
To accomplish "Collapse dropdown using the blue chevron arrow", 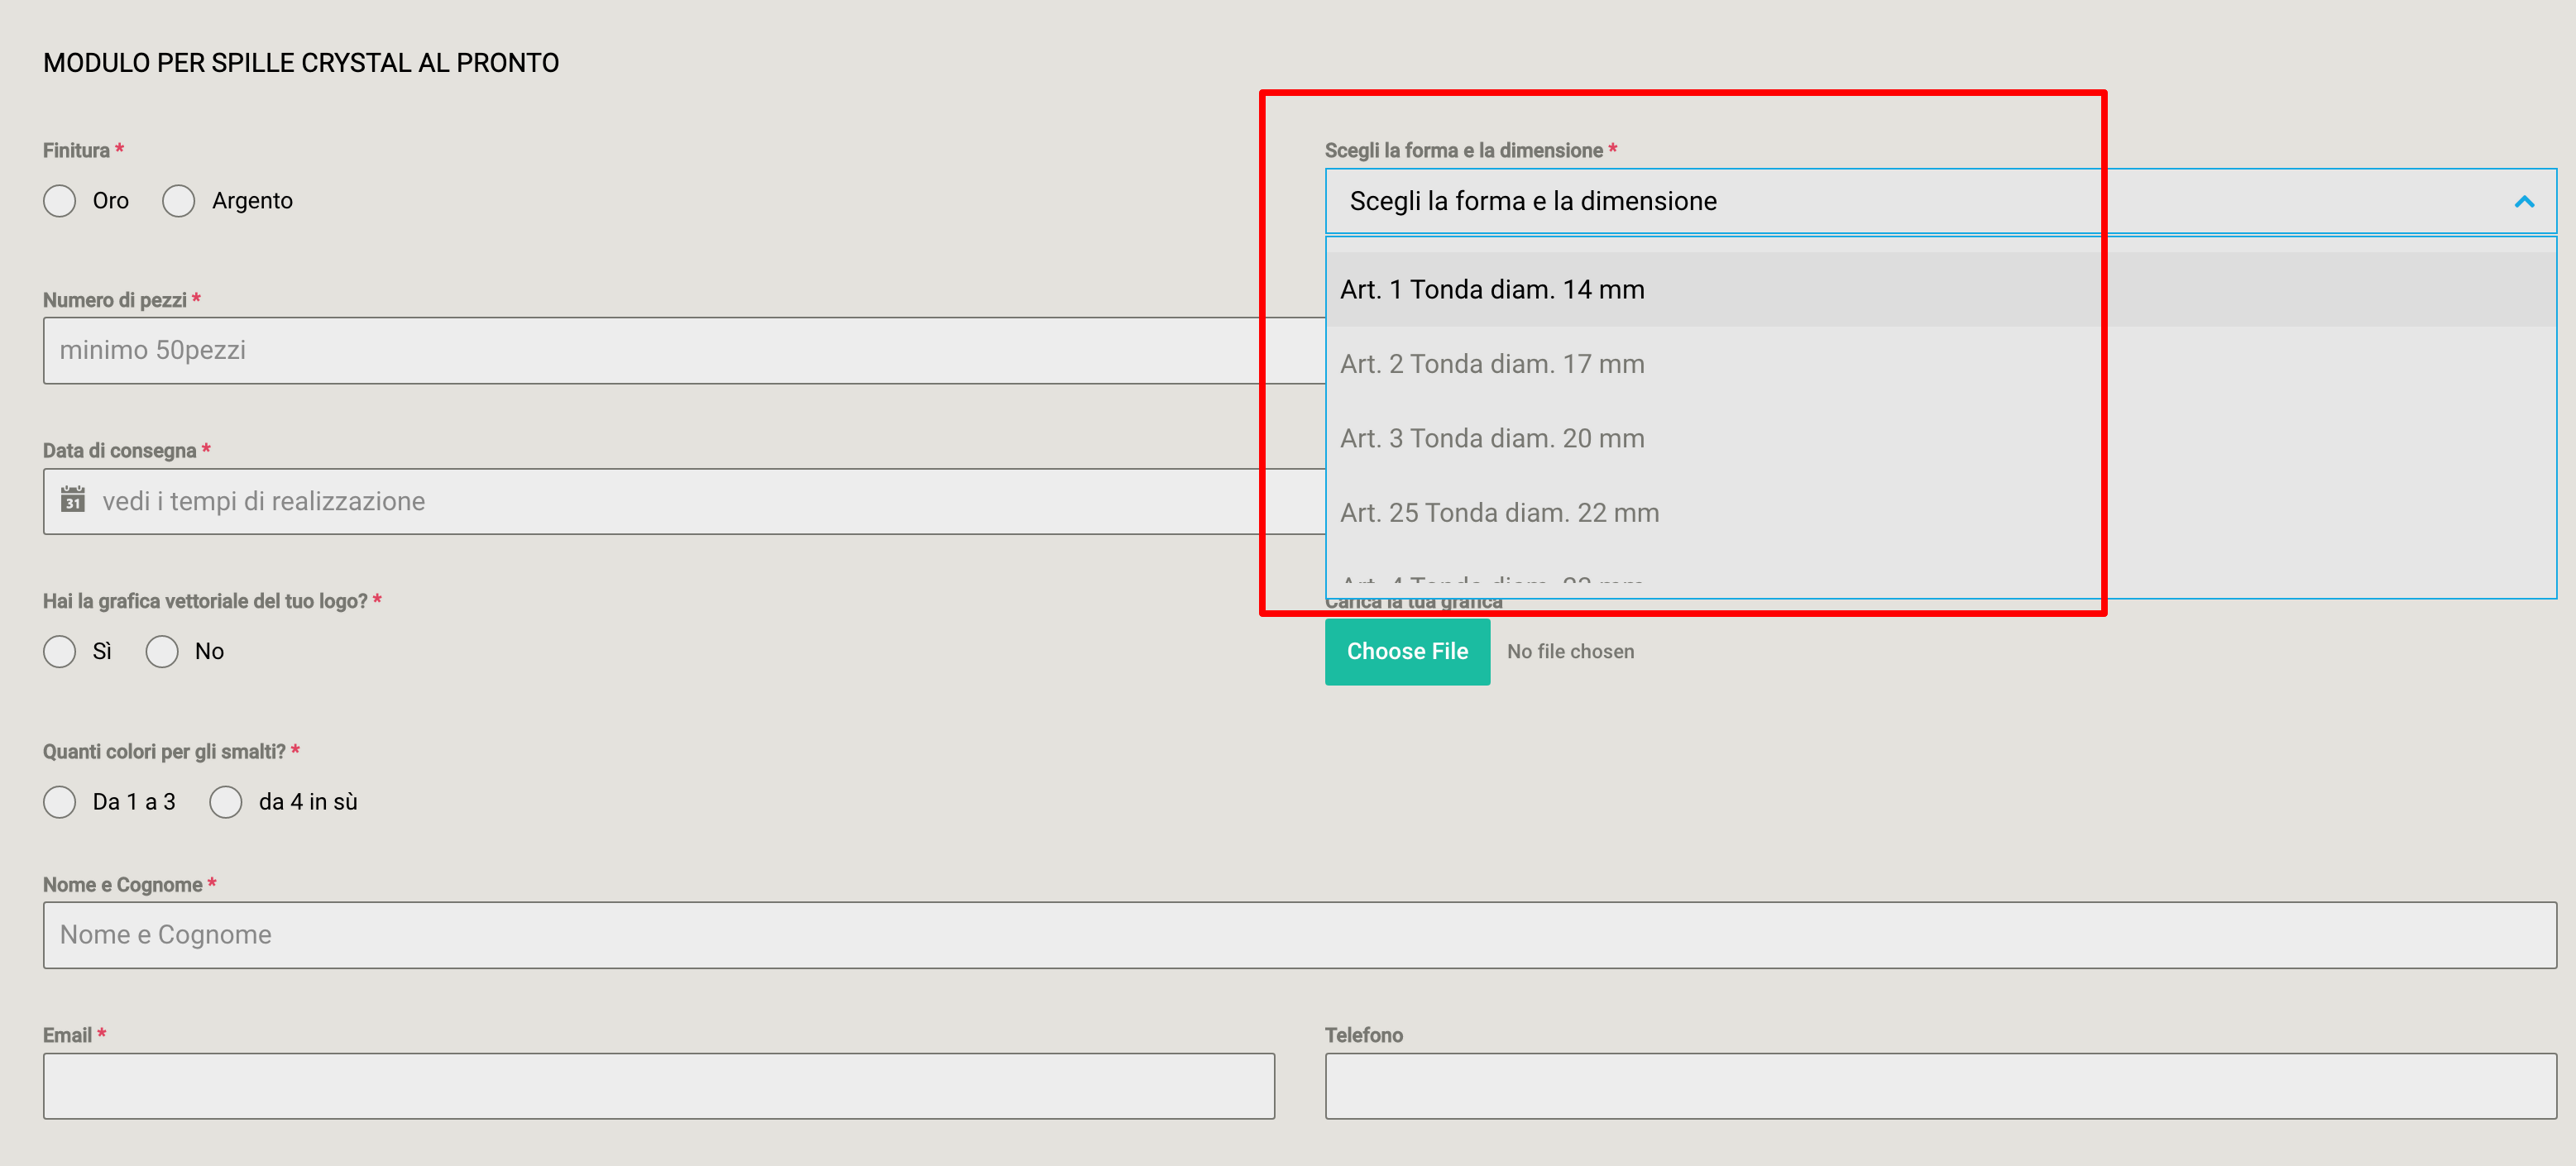I will [2523, 202].
